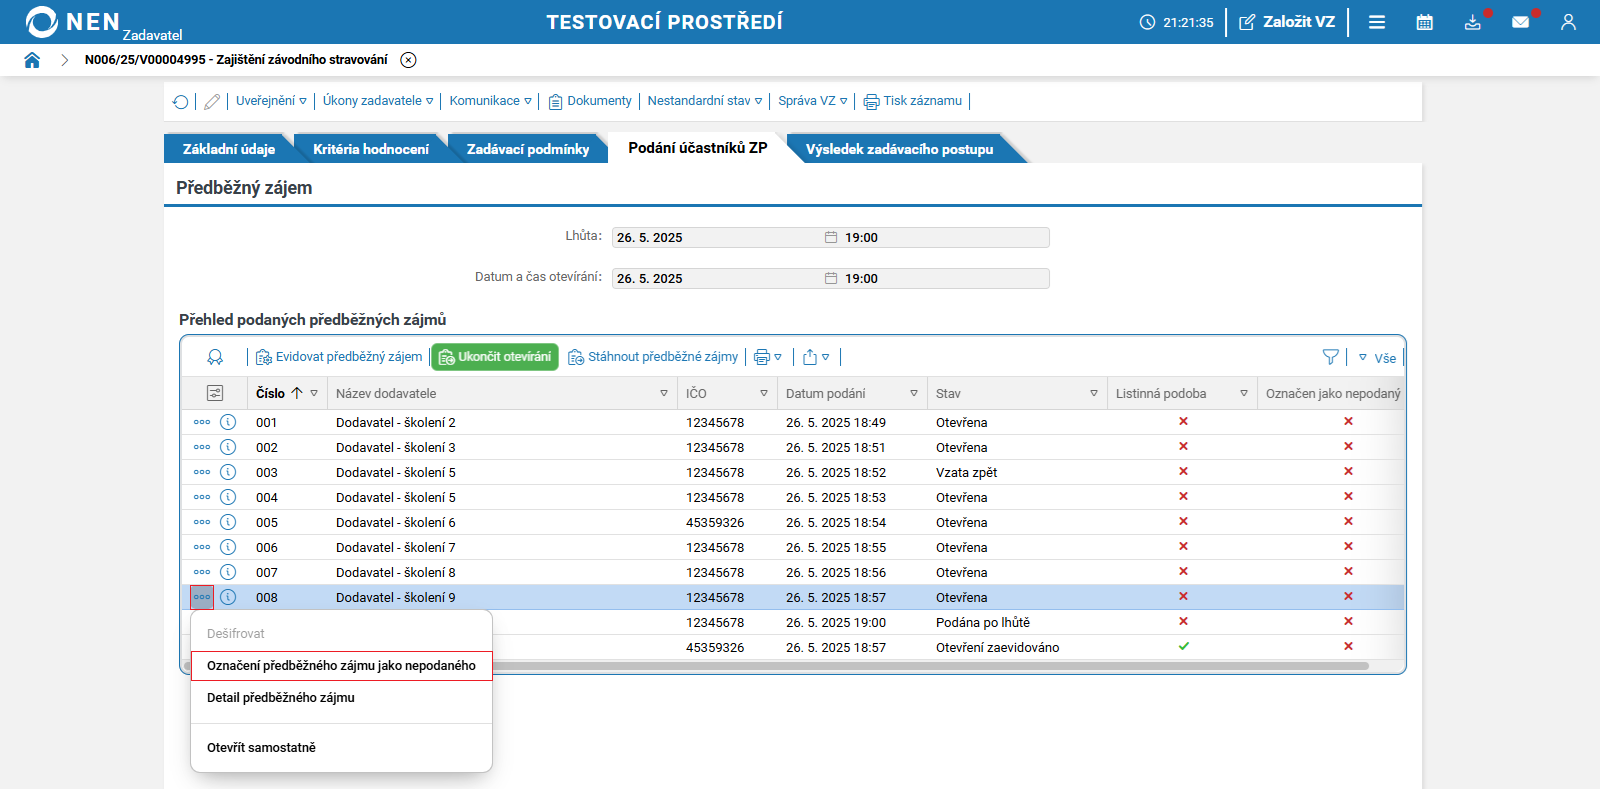Select Podání účastníků ZP tab
The width and height of the screenshot is (1600, 789).
698,148
